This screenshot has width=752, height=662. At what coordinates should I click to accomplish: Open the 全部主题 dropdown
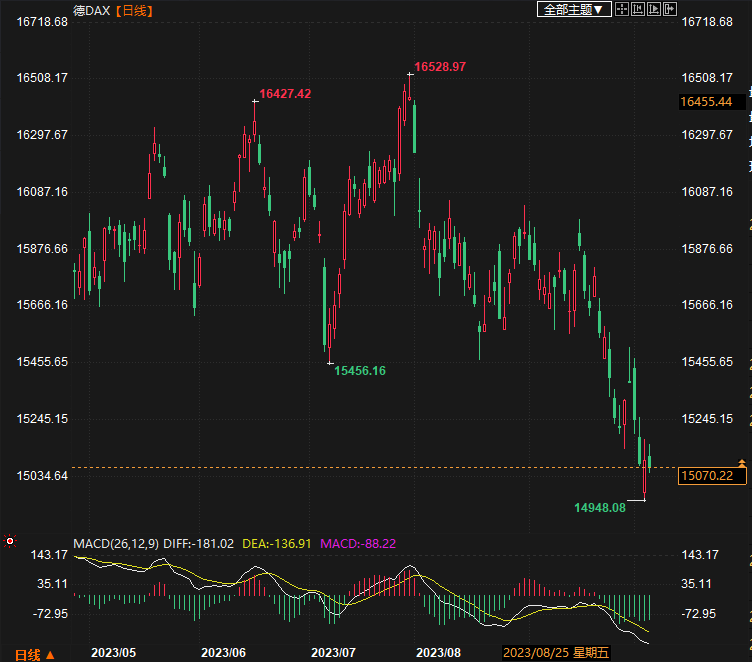pyautogui.click(x=573, y=9)
